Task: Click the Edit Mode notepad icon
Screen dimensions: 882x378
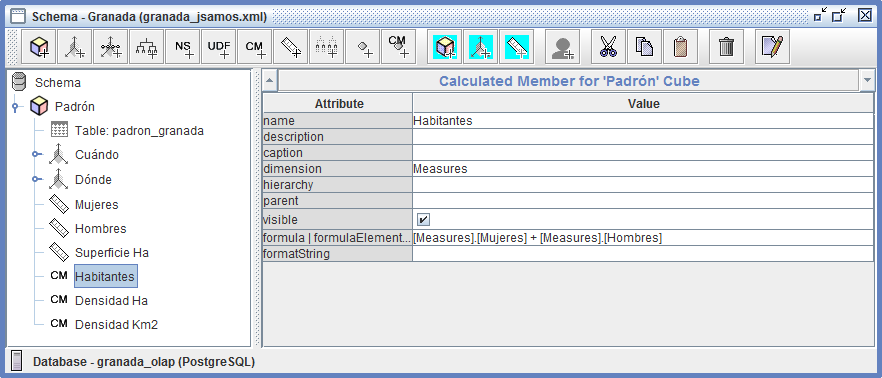Action: click(773, 46)
